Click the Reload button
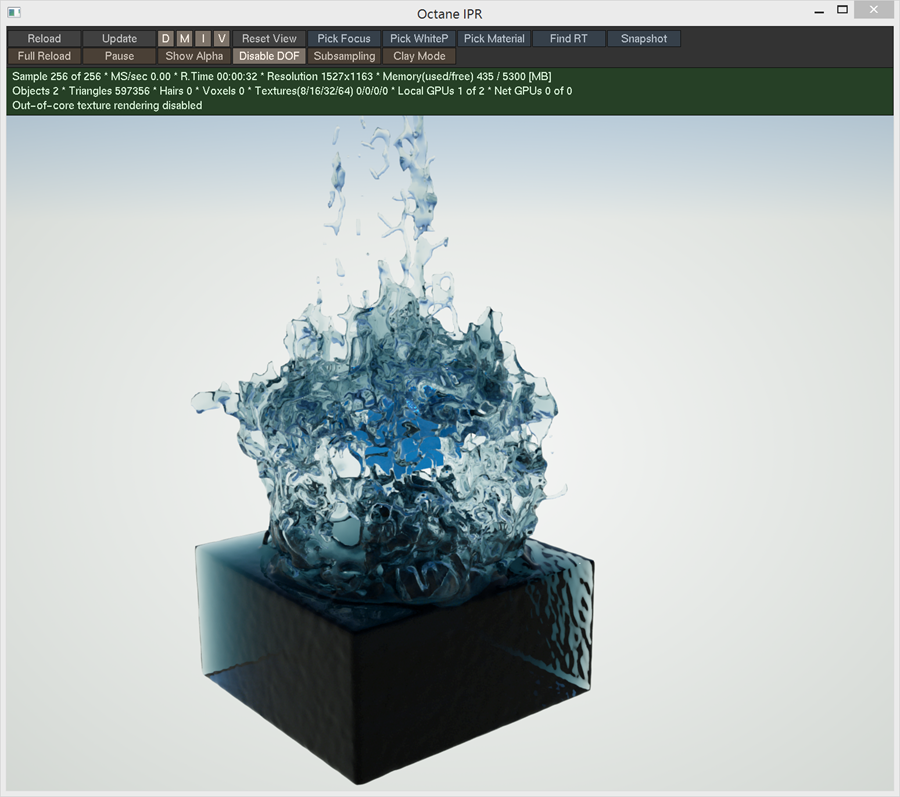The width and height of the screenshot is (900, 797). (x=44, y=38)
